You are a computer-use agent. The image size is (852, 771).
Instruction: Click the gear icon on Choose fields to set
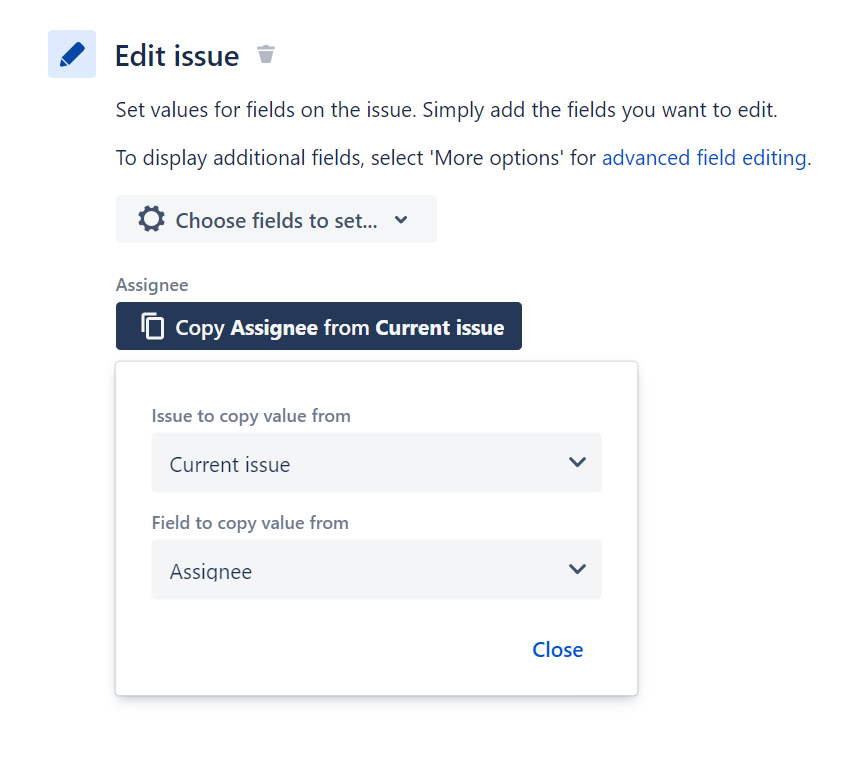pos(150,218)
